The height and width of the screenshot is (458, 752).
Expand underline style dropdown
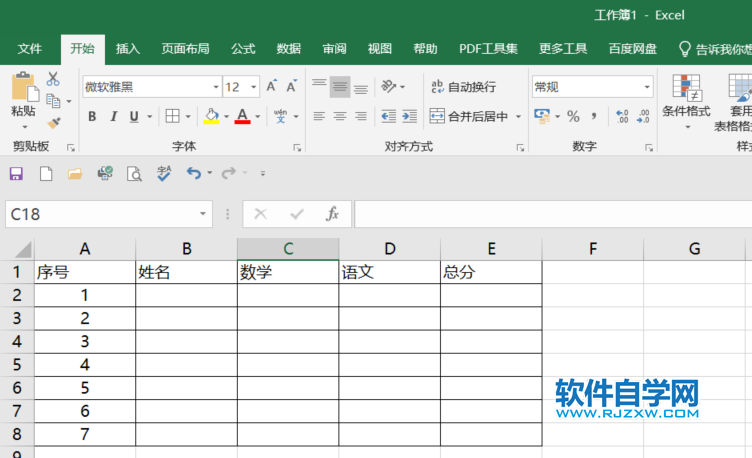point(150,117)
